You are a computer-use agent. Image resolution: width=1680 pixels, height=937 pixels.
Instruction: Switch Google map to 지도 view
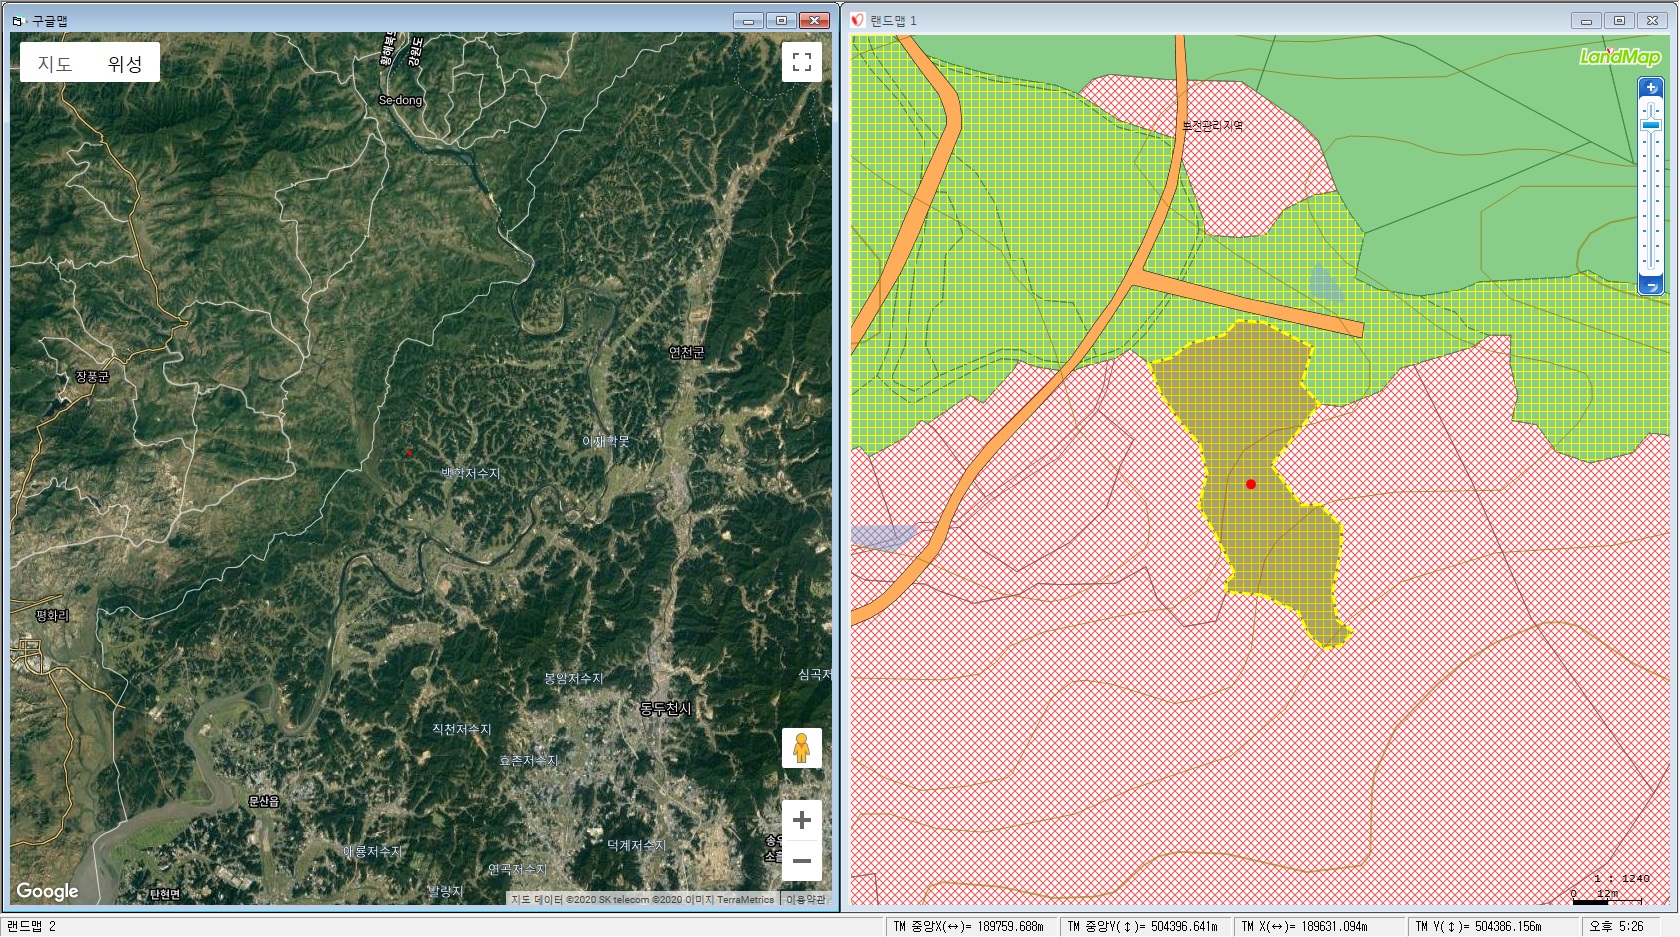(55, 64)
